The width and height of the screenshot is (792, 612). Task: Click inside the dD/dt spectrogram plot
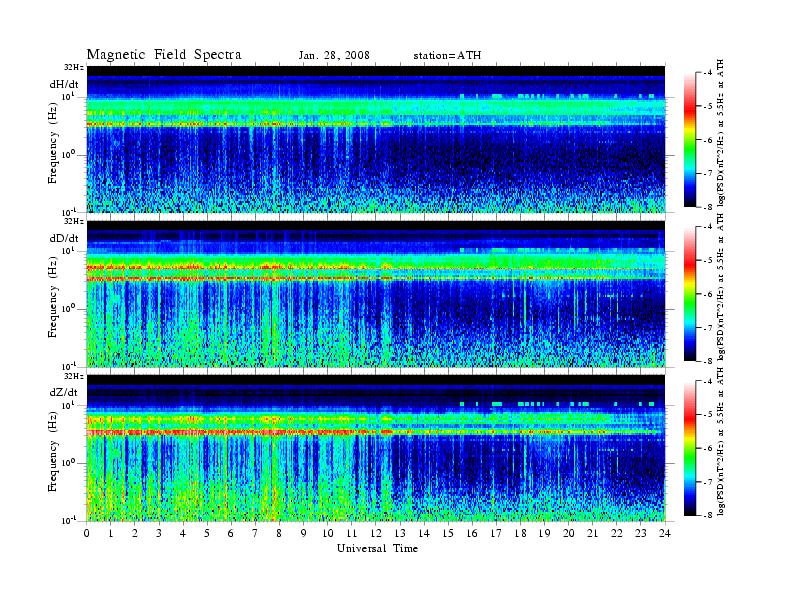[x=376, y=293]
